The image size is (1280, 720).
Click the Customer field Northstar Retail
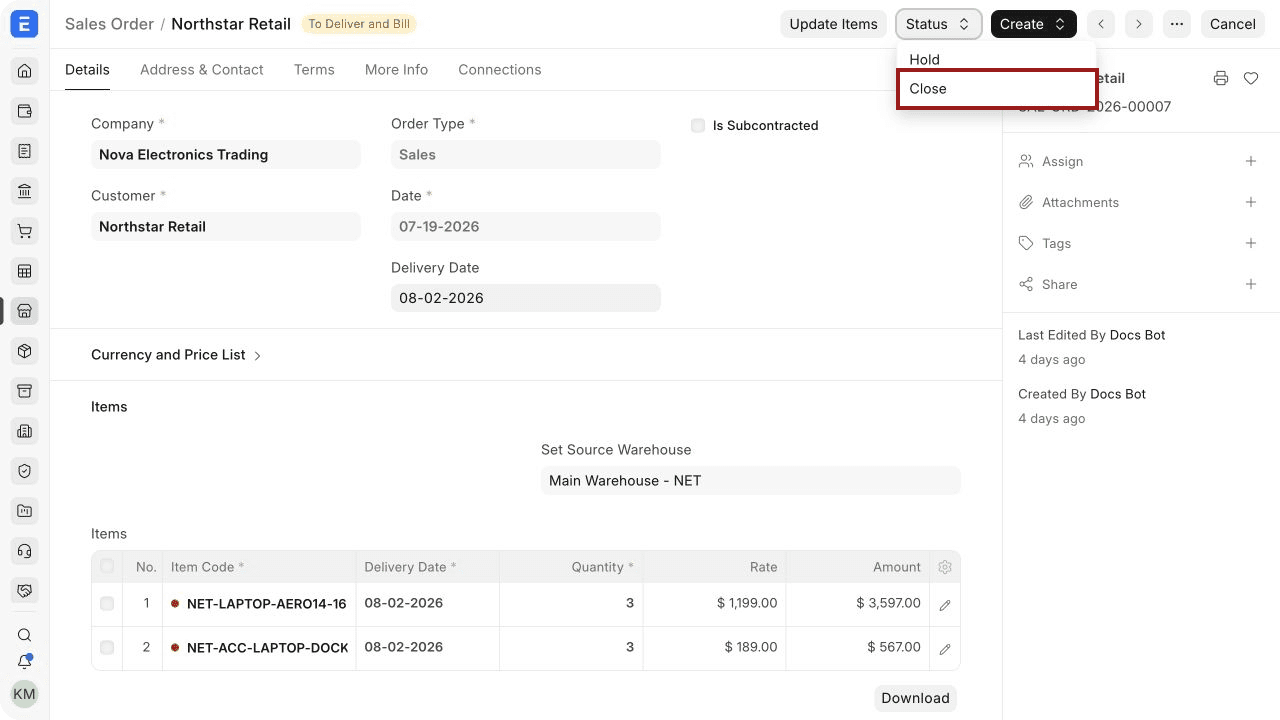pyautogui.click(x=226, y=227)
